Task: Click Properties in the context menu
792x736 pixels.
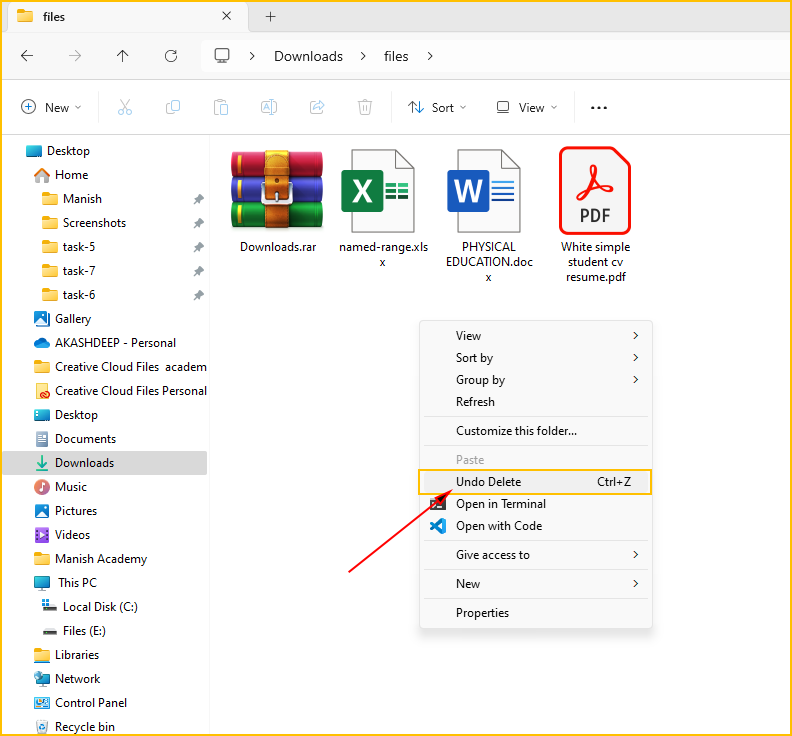Action: [x=482, y=613]
